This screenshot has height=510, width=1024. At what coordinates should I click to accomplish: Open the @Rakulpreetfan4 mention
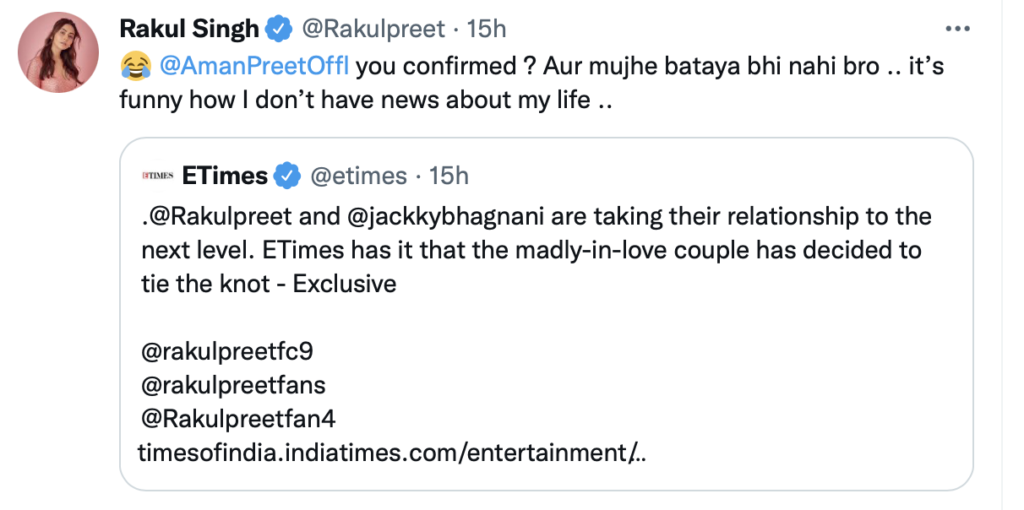[237, 418]
